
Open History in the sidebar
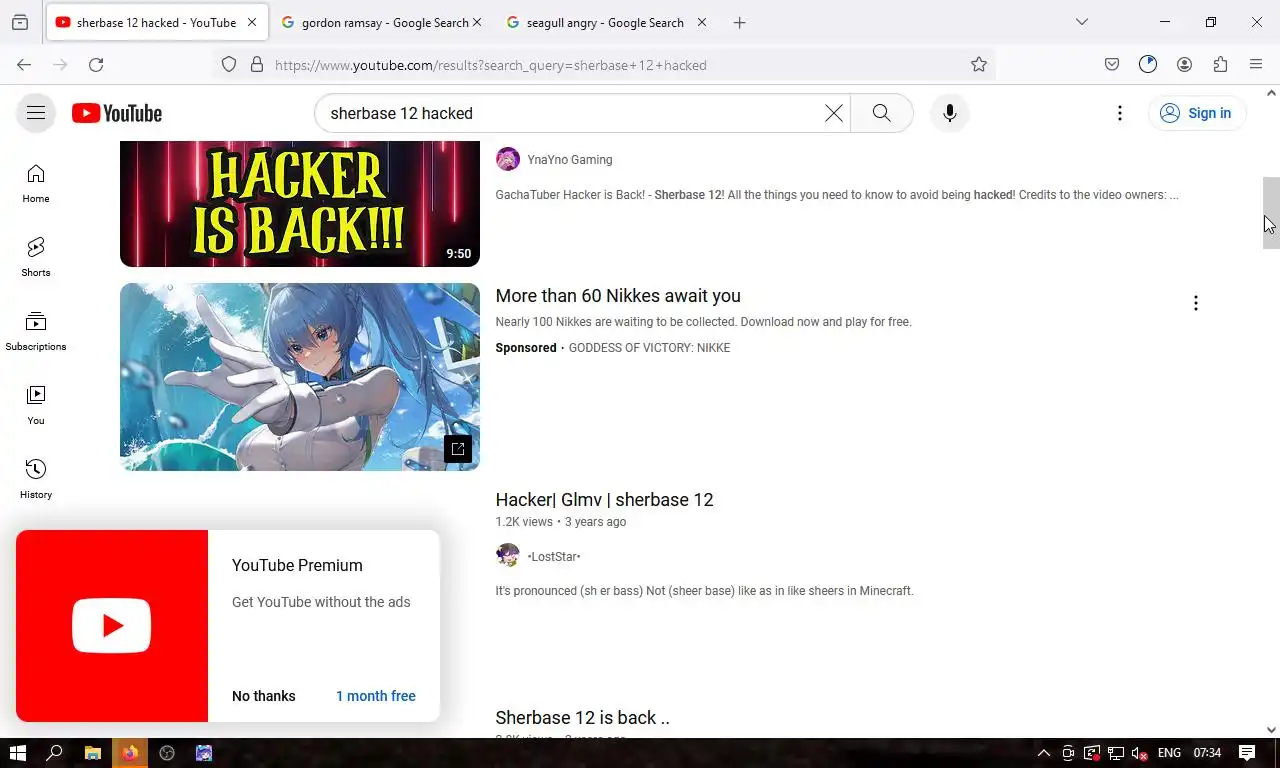(36, 480)
